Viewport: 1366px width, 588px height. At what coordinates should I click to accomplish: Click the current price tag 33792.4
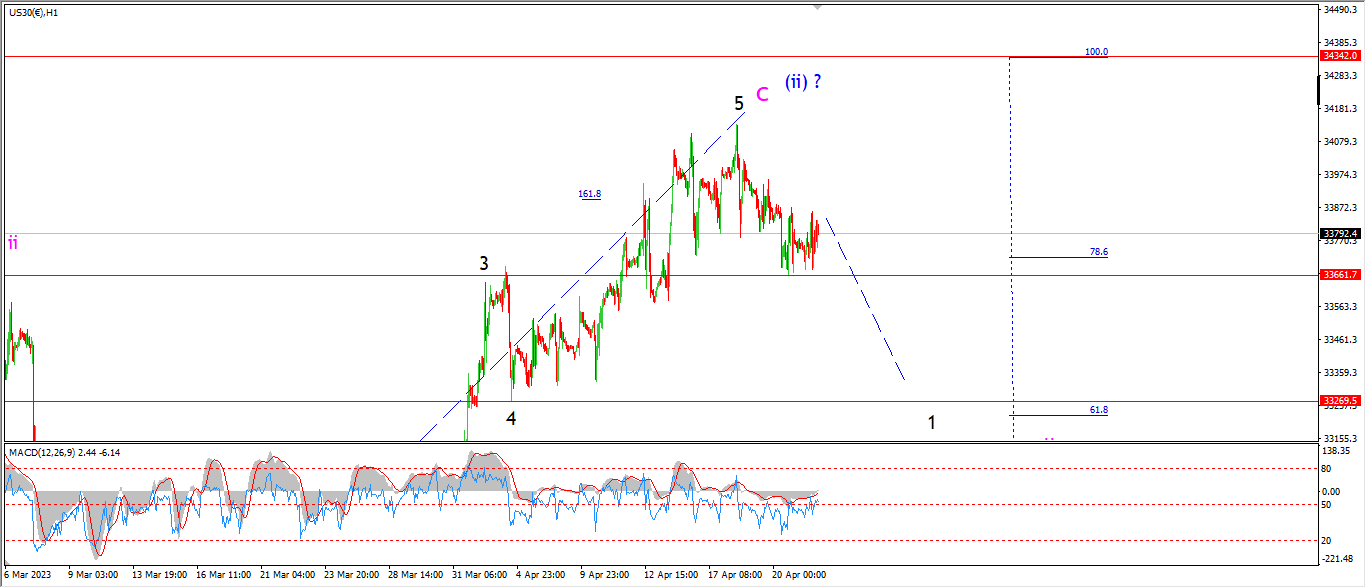point(1340,233)
